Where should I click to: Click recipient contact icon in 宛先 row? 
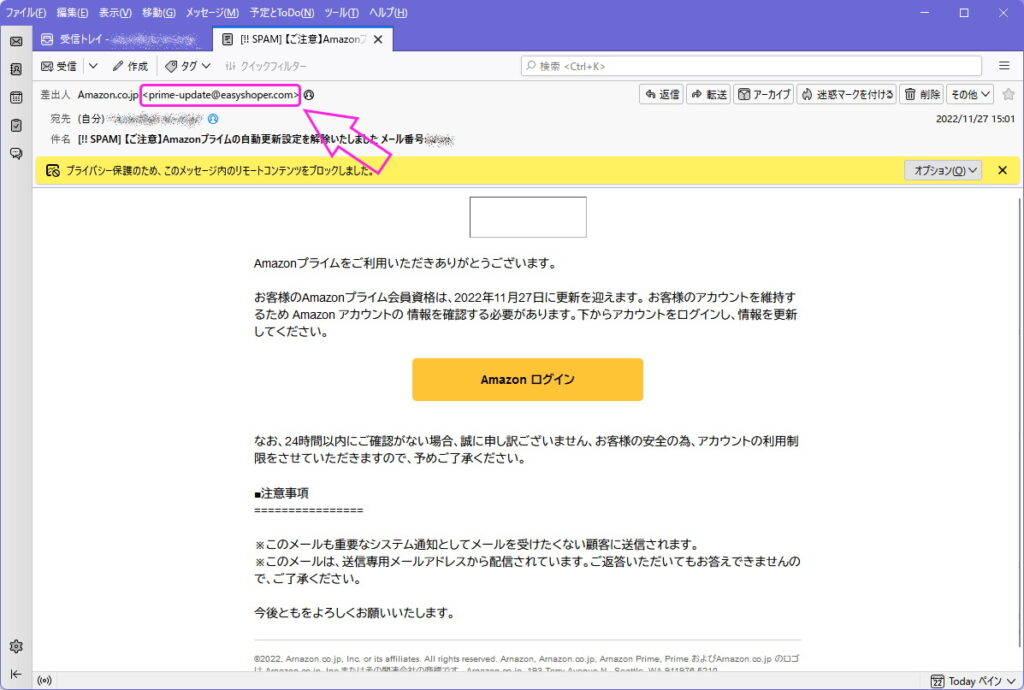(x=213, y=119)
